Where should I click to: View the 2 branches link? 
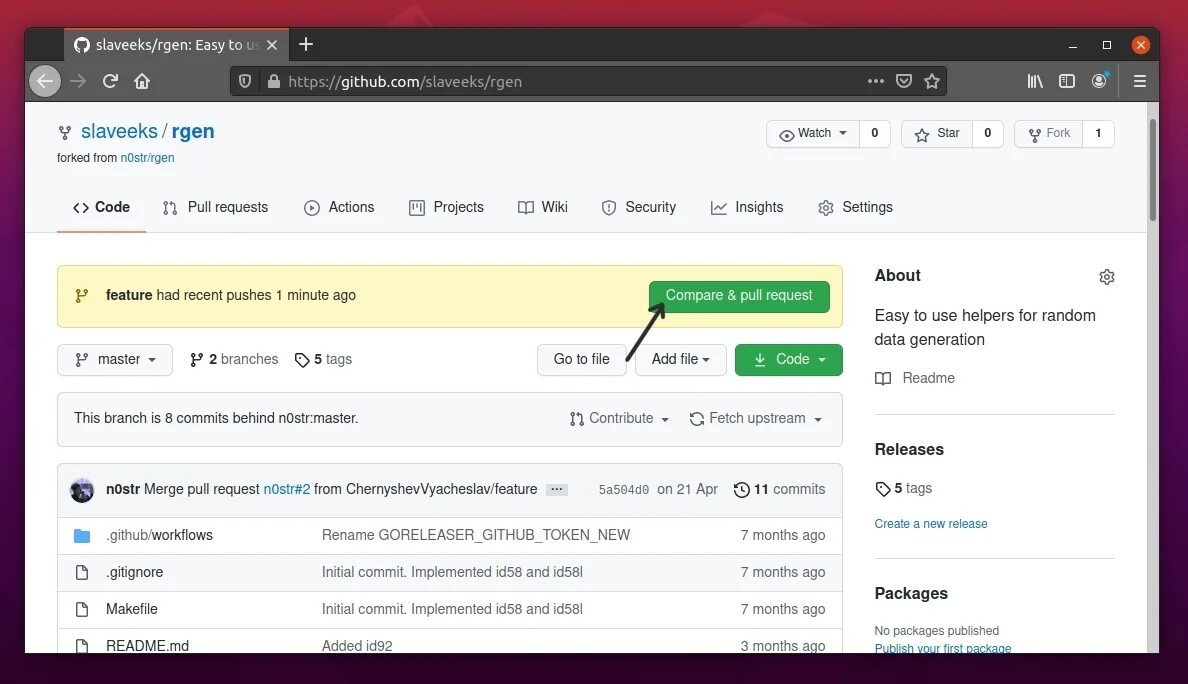coord(234,360)
